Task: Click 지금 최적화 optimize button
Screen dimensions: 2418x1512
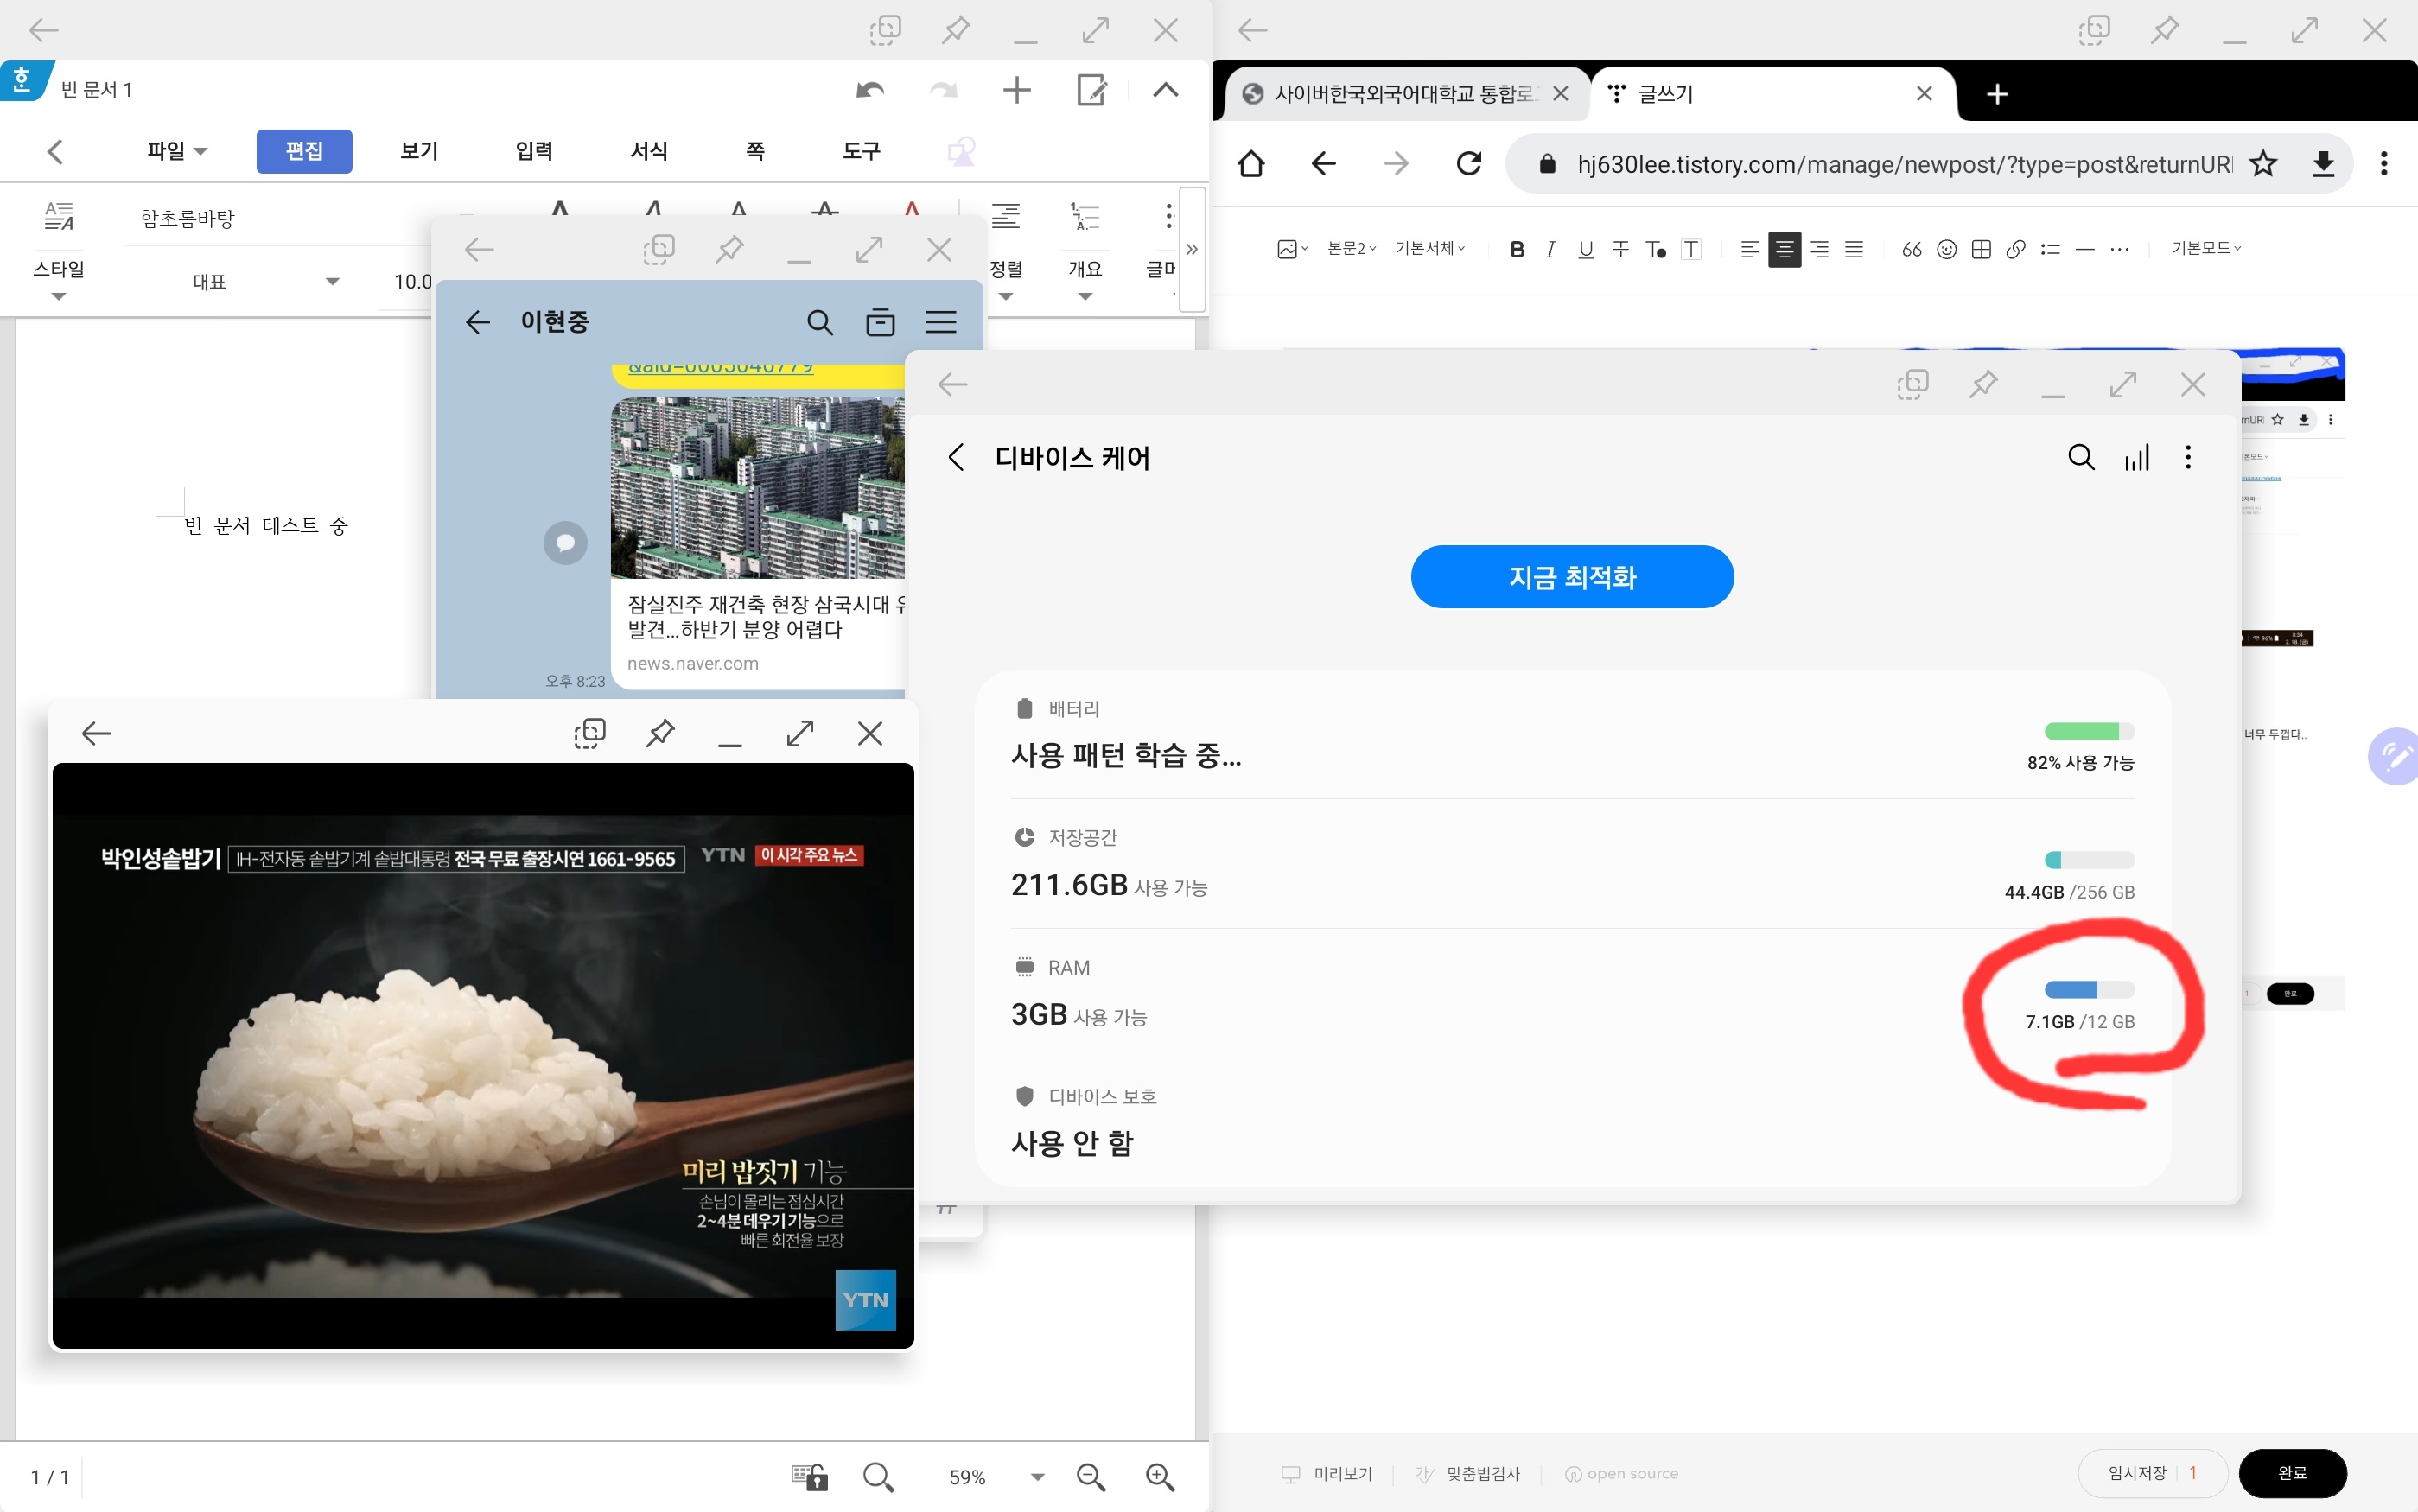Action: [1572, 577]
